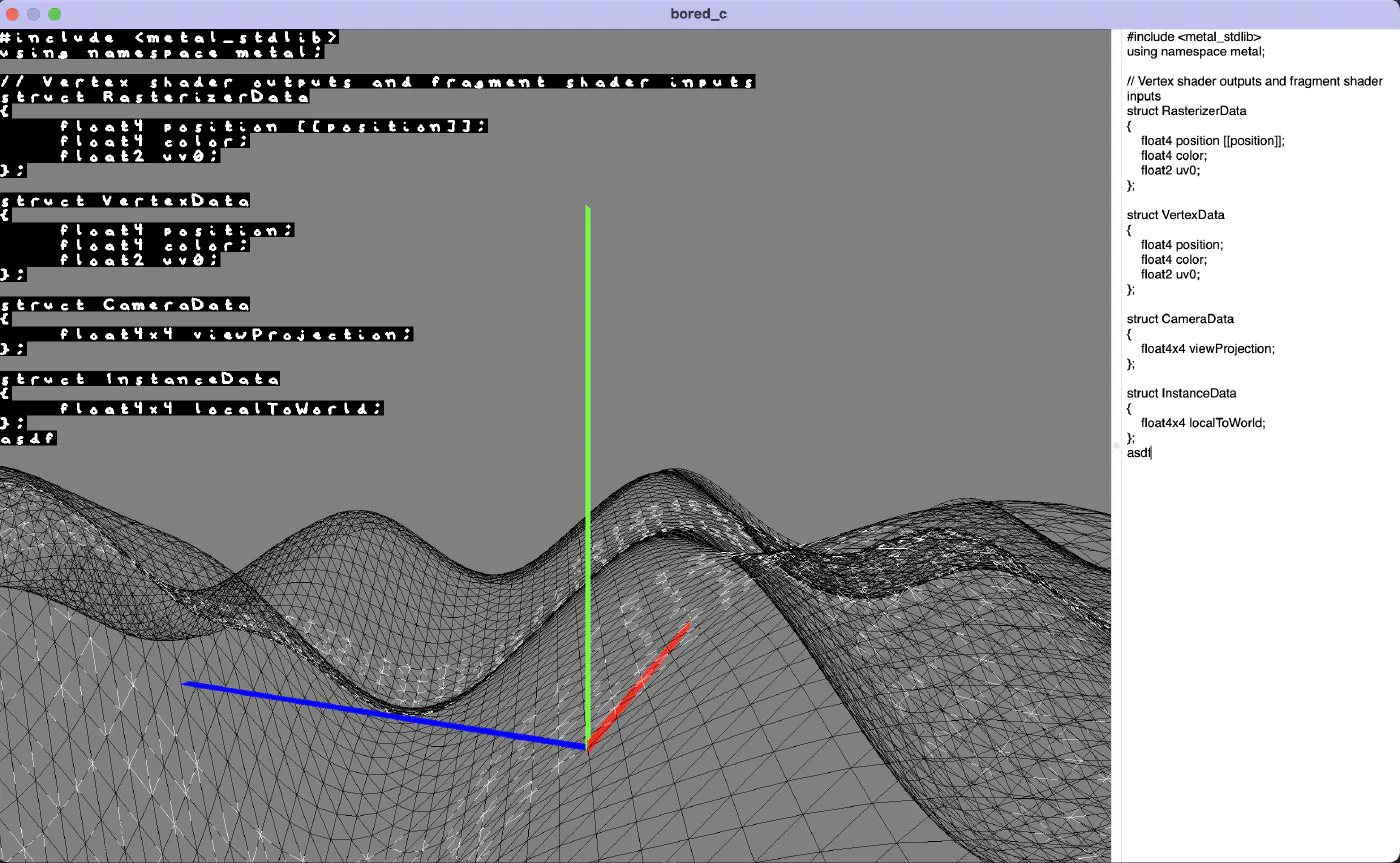Viewport: 1400px width, 863px height.
Task: Click the splitter handle beside the text editor
Action: click(x=1116, y=445)
